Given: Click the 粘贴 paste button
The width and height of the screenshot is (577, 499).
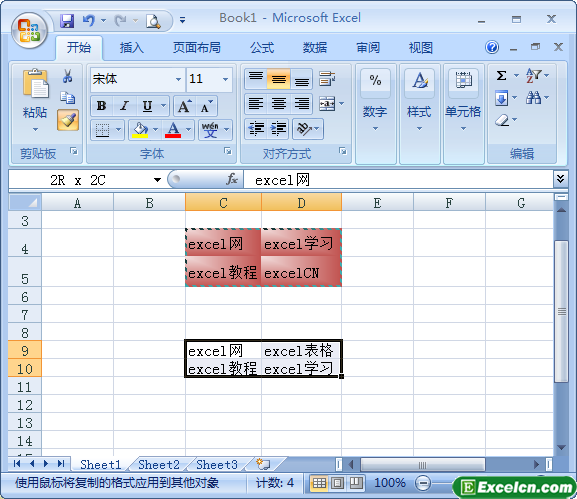Looking at the screenshot, I should pyautogui.click(x=35, y=99).
